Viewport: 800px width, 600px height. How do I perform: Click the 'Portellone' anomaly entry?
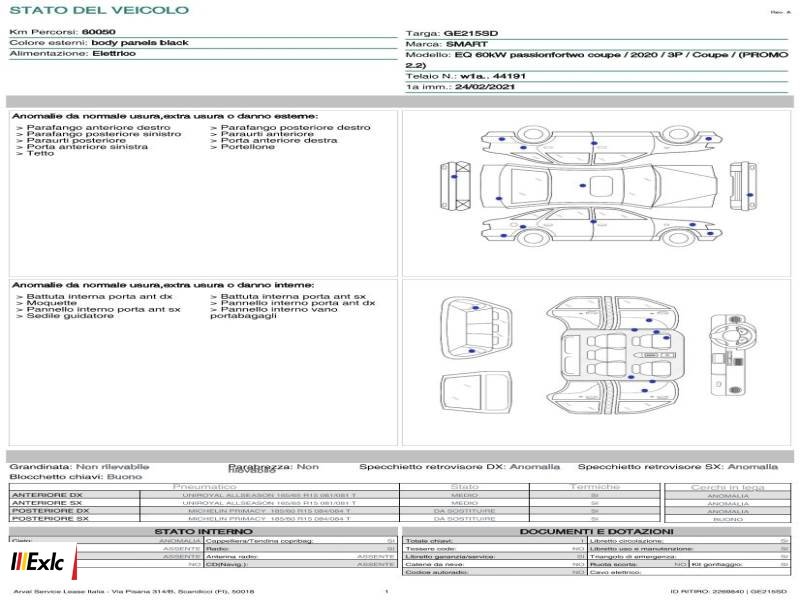click(247, 147)
